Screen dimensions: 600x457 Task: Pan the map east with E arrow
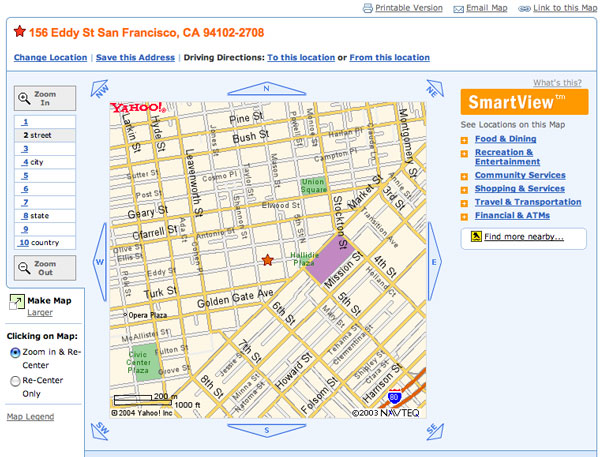point(434,262)
